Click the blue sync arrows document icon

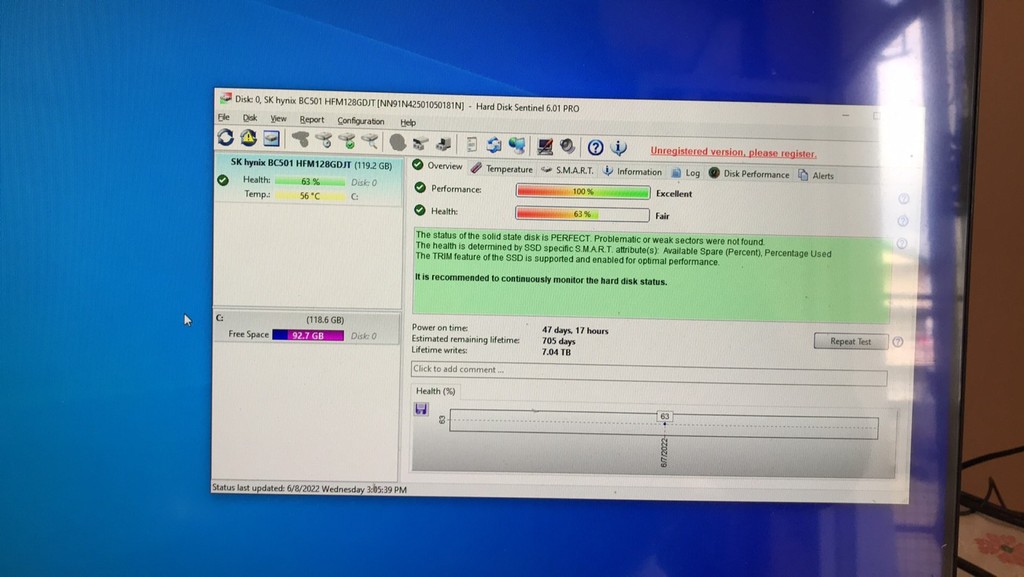tap(494, 145)
